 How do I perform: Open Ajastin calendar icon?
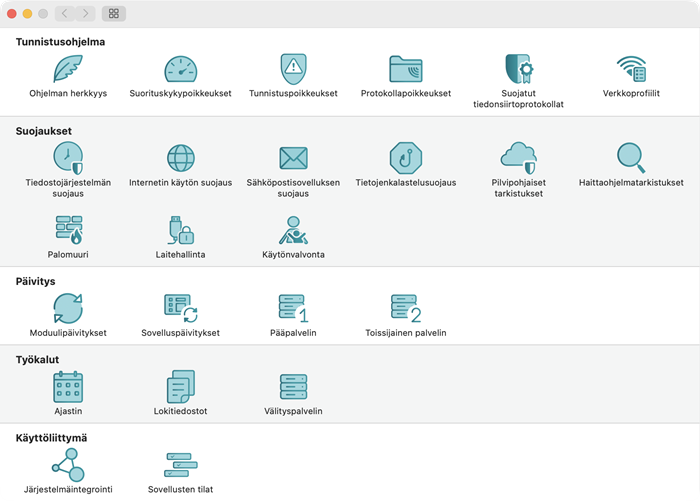coord(68,387)
